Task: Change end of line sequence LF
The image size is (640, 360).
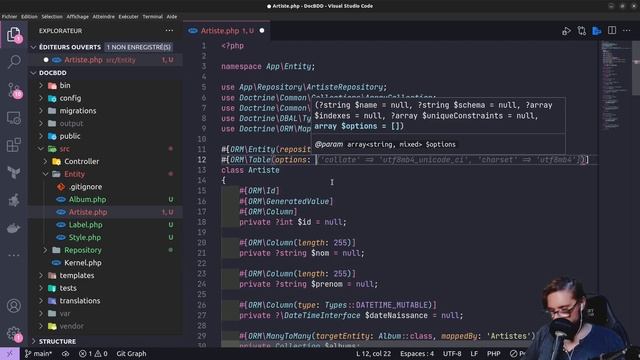Action: (x=474, y=353)
